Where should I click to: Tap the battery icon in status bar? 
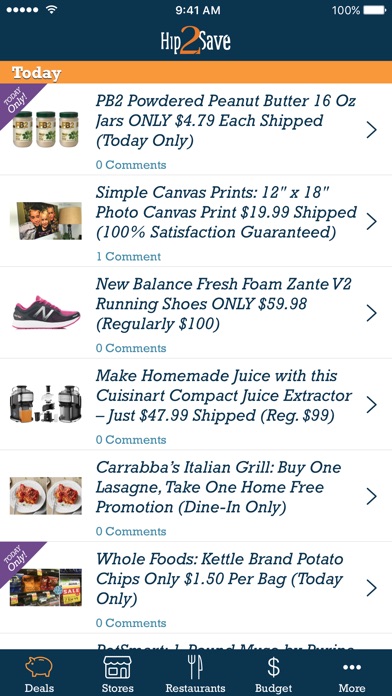(x=374, y=10)
